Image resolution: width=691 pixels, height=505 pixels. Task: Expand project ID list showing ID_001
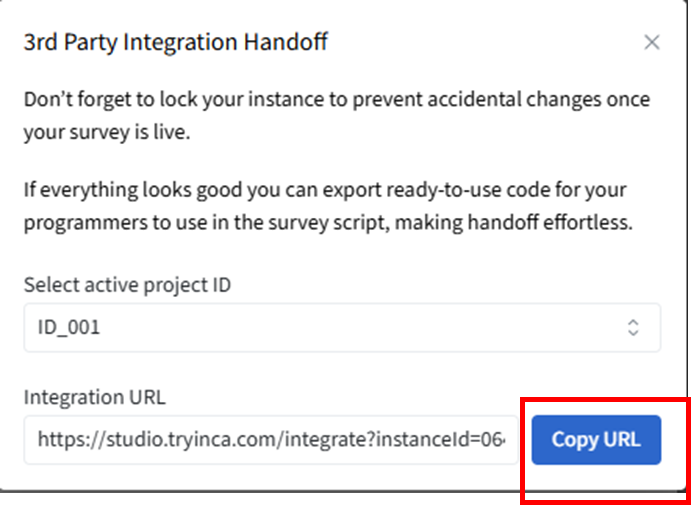342,328
